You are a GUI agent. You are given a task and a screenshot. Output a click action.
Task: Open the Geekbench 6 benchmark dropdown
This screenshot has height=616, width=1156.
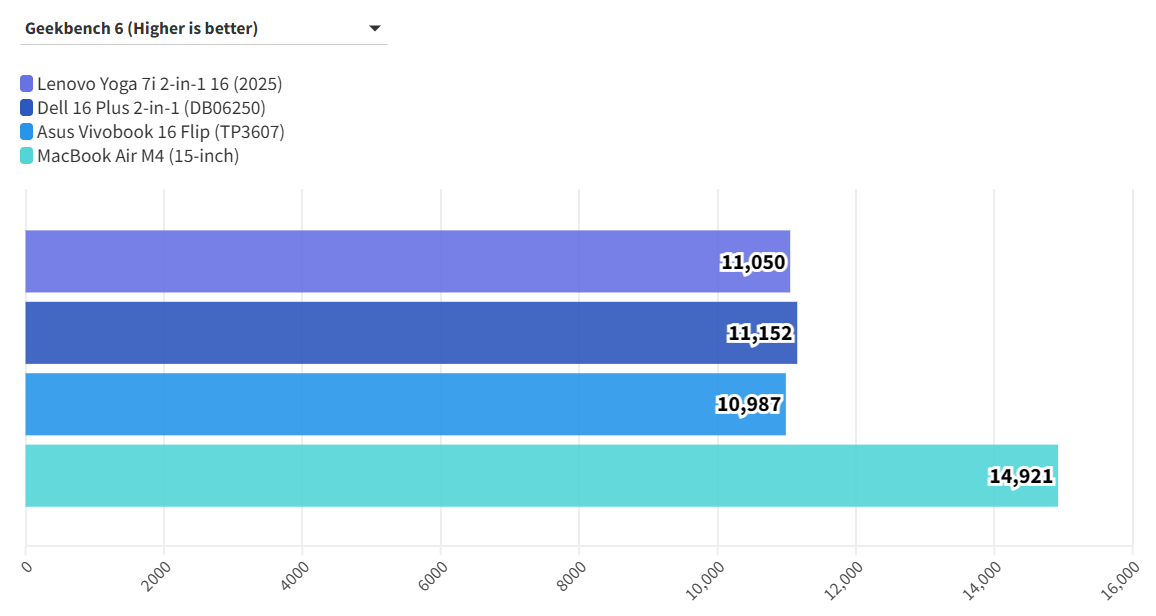click(200, 28)
